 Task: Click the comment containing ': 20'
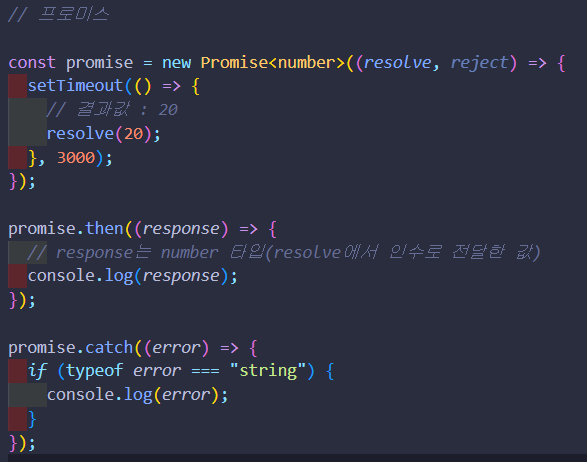pyautogui.click(x=112, y=110)
